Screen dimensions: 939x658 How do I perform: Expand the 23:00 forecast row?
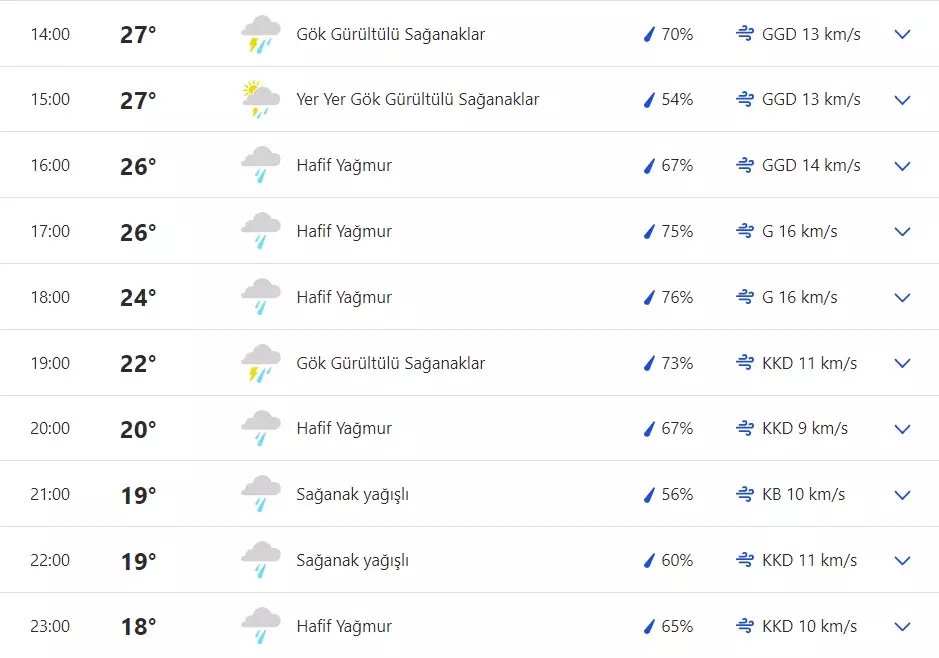[902, 625]
